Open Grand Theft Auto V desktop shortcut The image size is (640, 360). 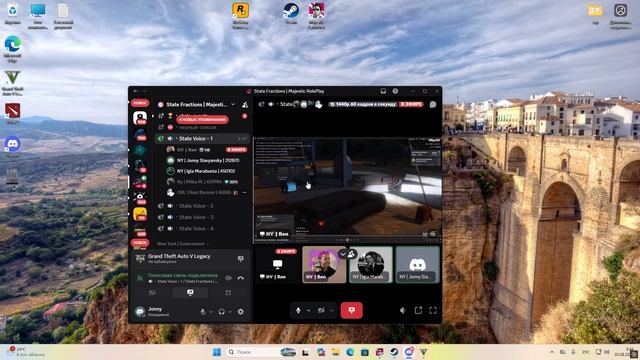13,82
